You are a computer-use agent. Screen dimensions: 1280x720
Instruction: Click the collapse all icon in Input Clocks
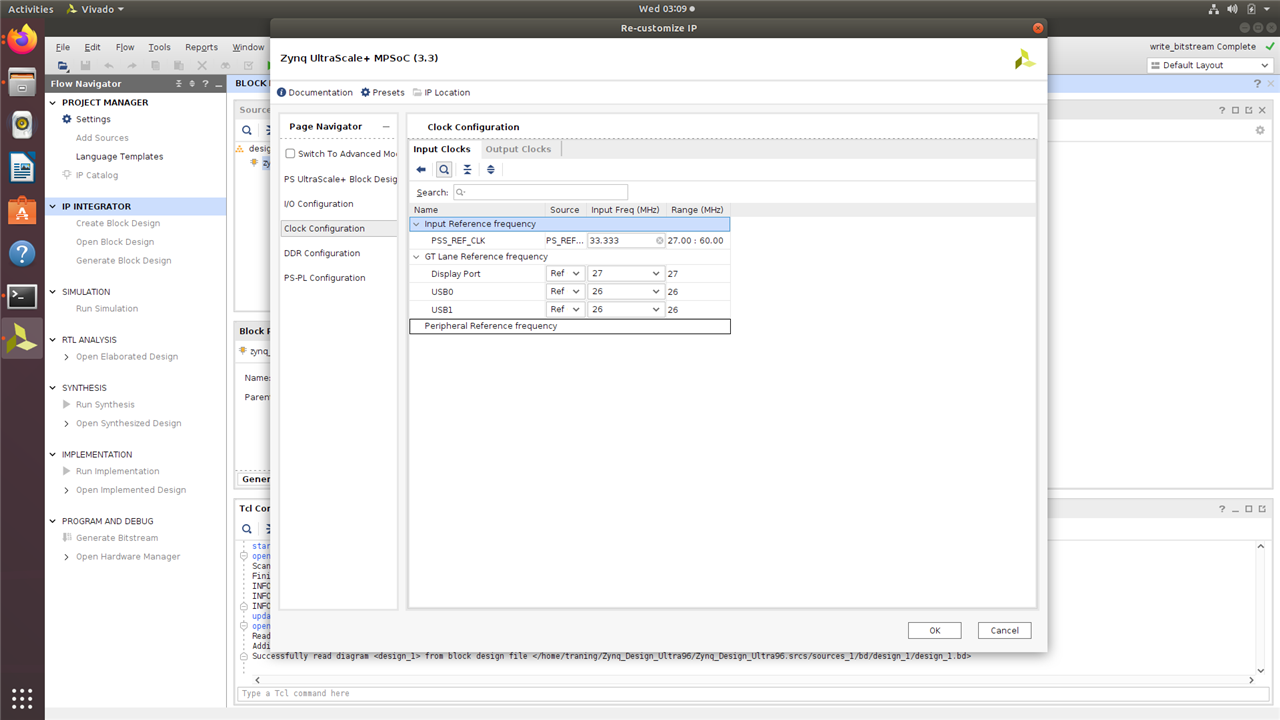[x=467, y=170]
